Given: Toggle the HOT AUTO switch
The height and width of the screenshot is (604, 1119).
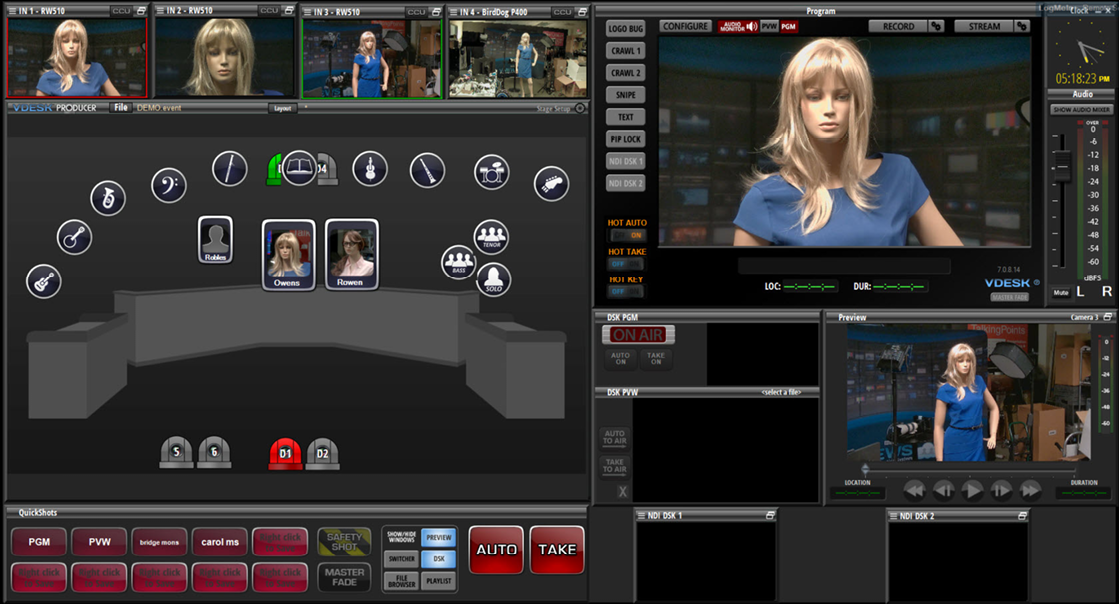Looking at the screenshot, I should coord(627,235).
